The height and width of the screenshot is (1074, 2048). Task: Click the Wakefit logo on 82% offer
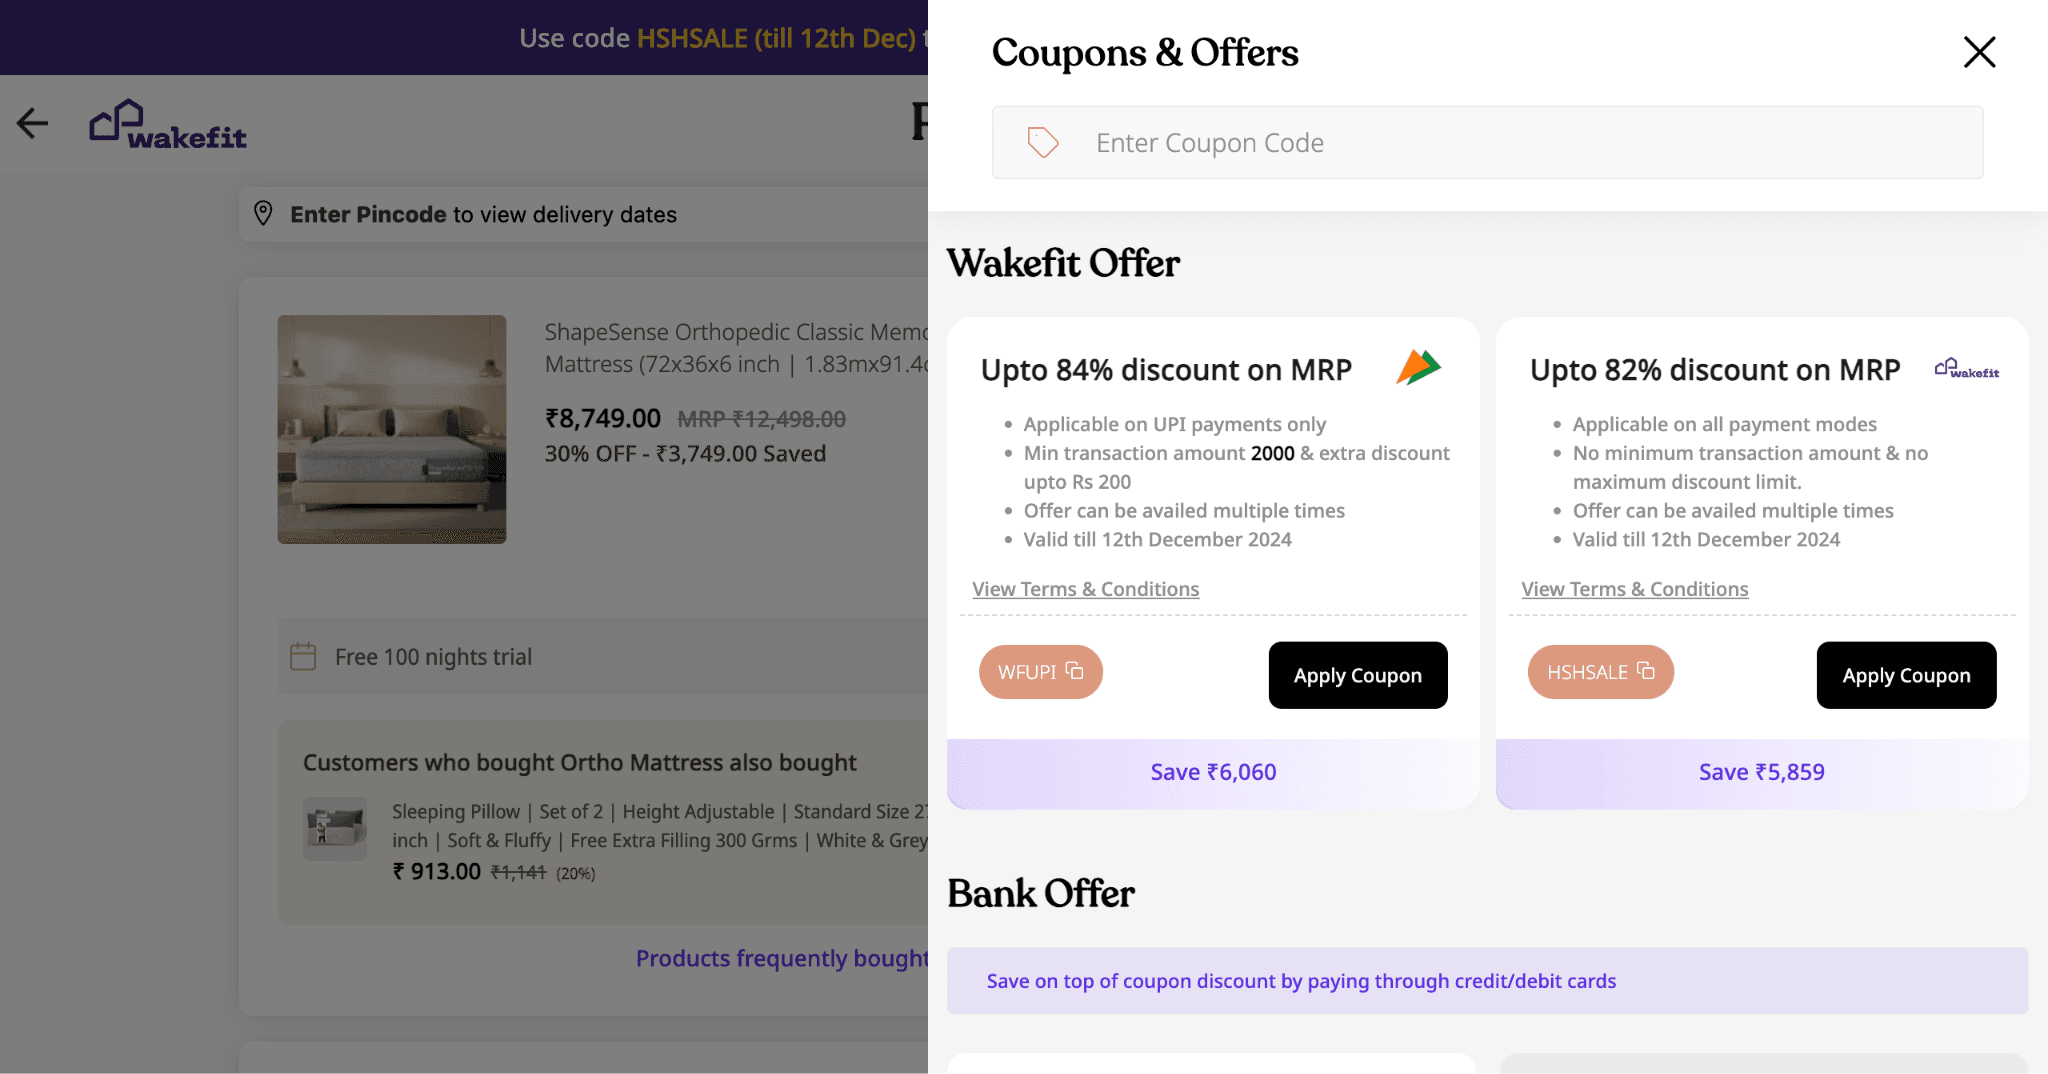pyautogui.click(x=1966, y=369)
